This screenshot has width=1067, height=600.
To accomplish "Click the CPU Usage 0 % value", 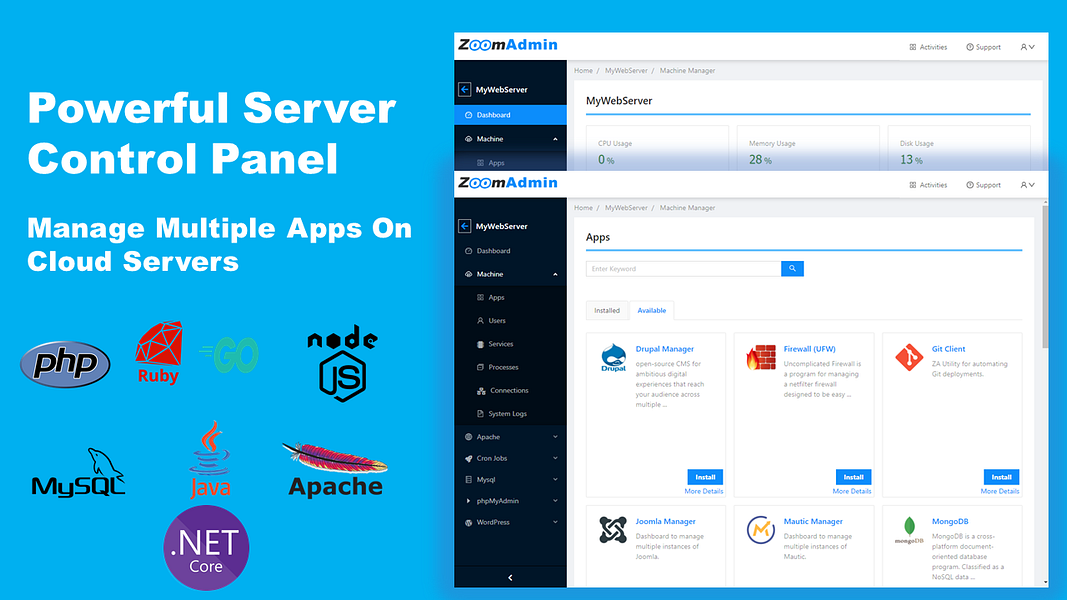I will click(606, 160).
